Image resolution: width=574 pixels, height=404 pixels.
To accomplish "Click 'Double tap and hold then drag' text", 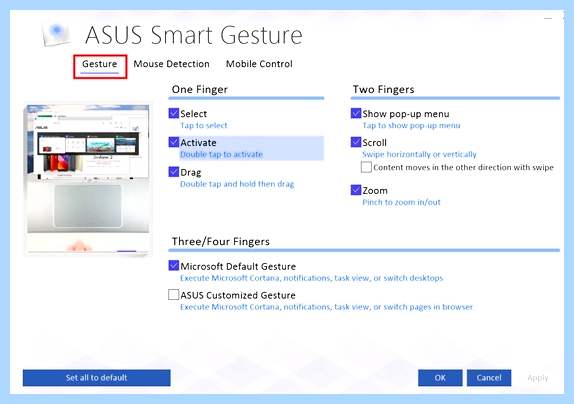I will click(x=237, y=184).
